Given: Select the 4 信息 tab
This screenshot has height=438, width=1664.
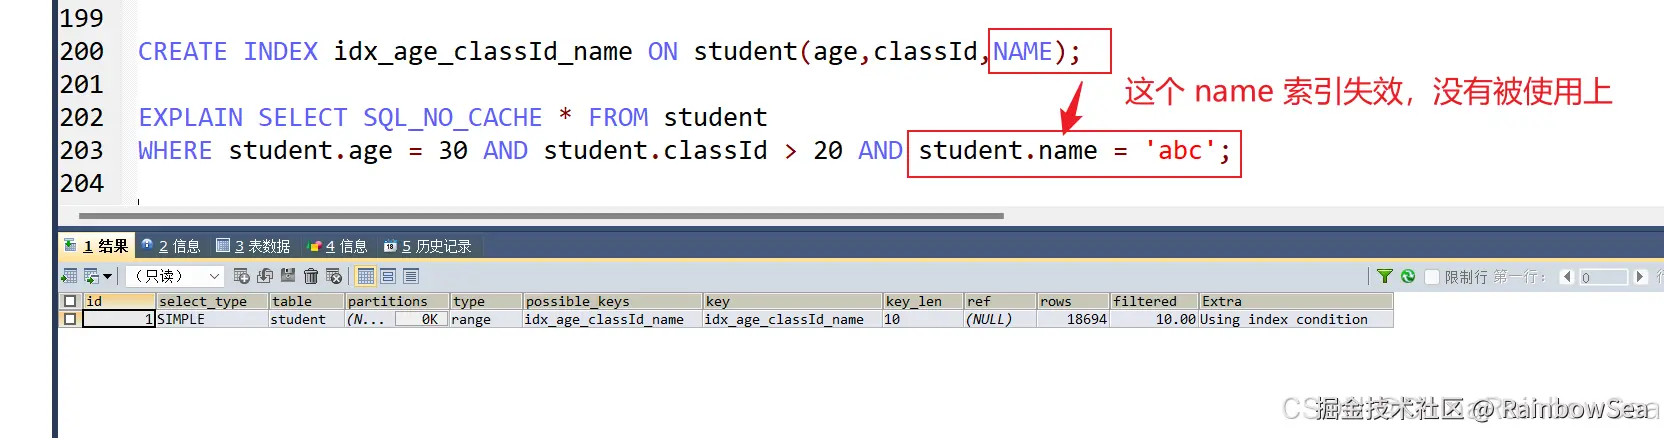Looking at the screenshot, I should 337,246.
